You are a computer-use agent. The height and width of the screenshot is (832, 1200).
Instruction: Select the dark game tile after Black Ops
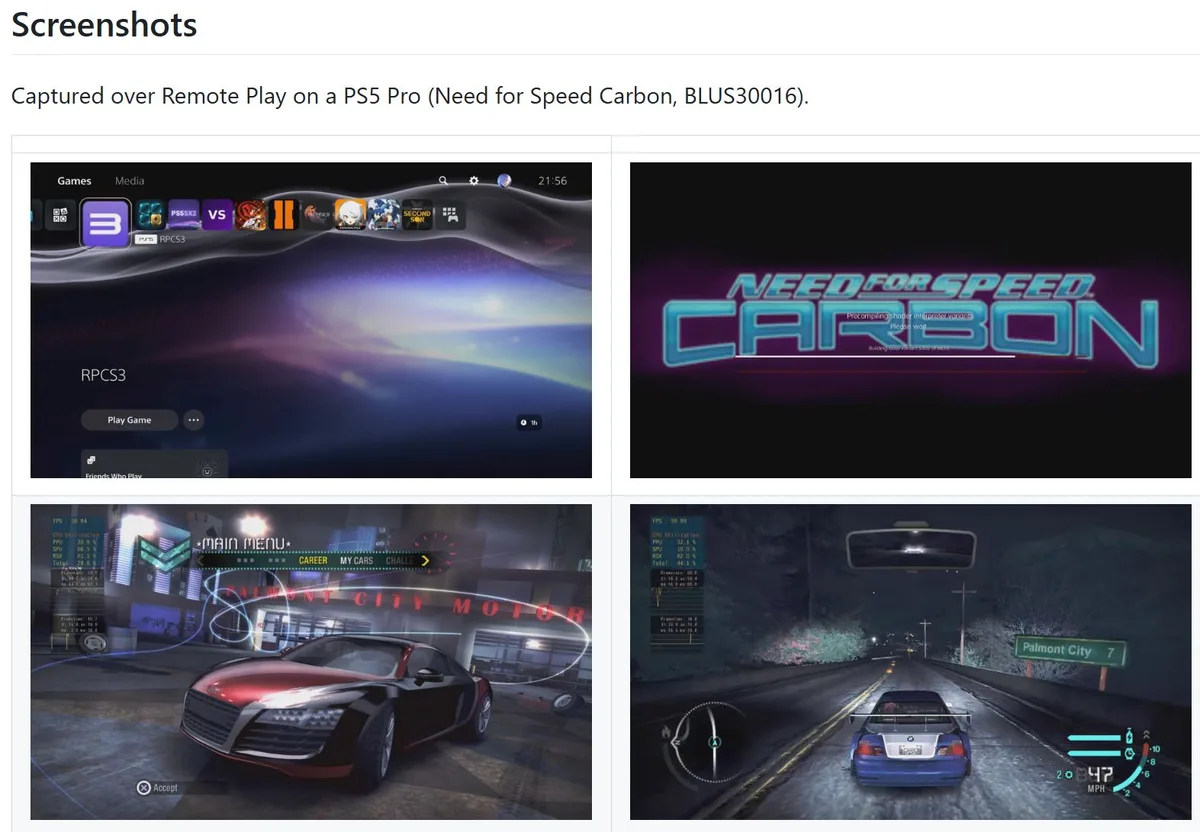click(317, 215)
